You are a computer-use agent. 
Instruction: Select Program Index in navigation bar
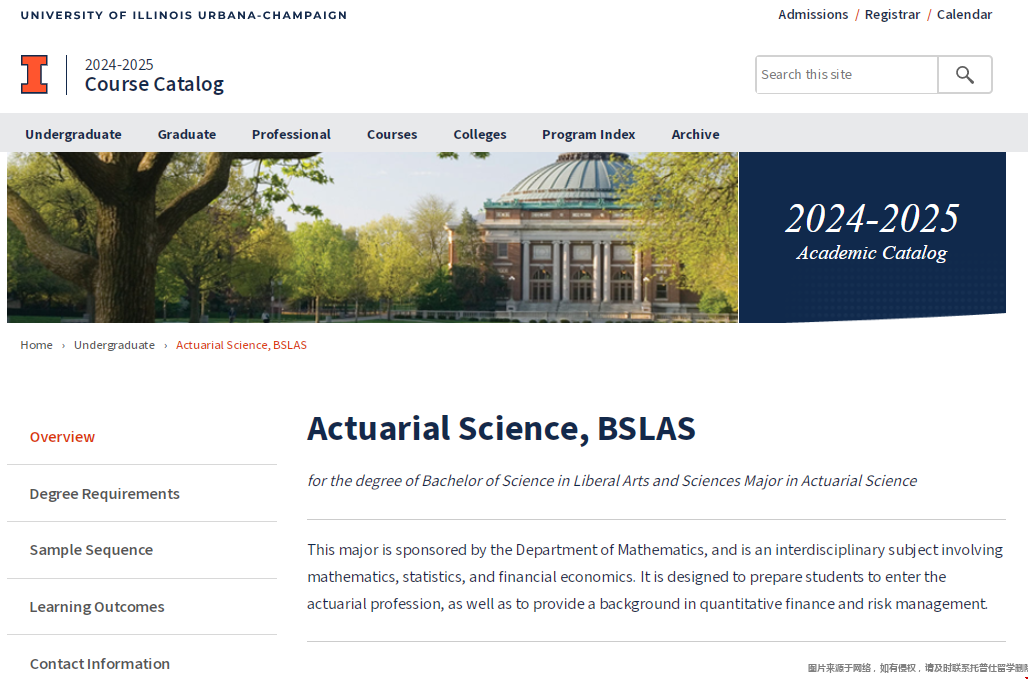point(589,134)
